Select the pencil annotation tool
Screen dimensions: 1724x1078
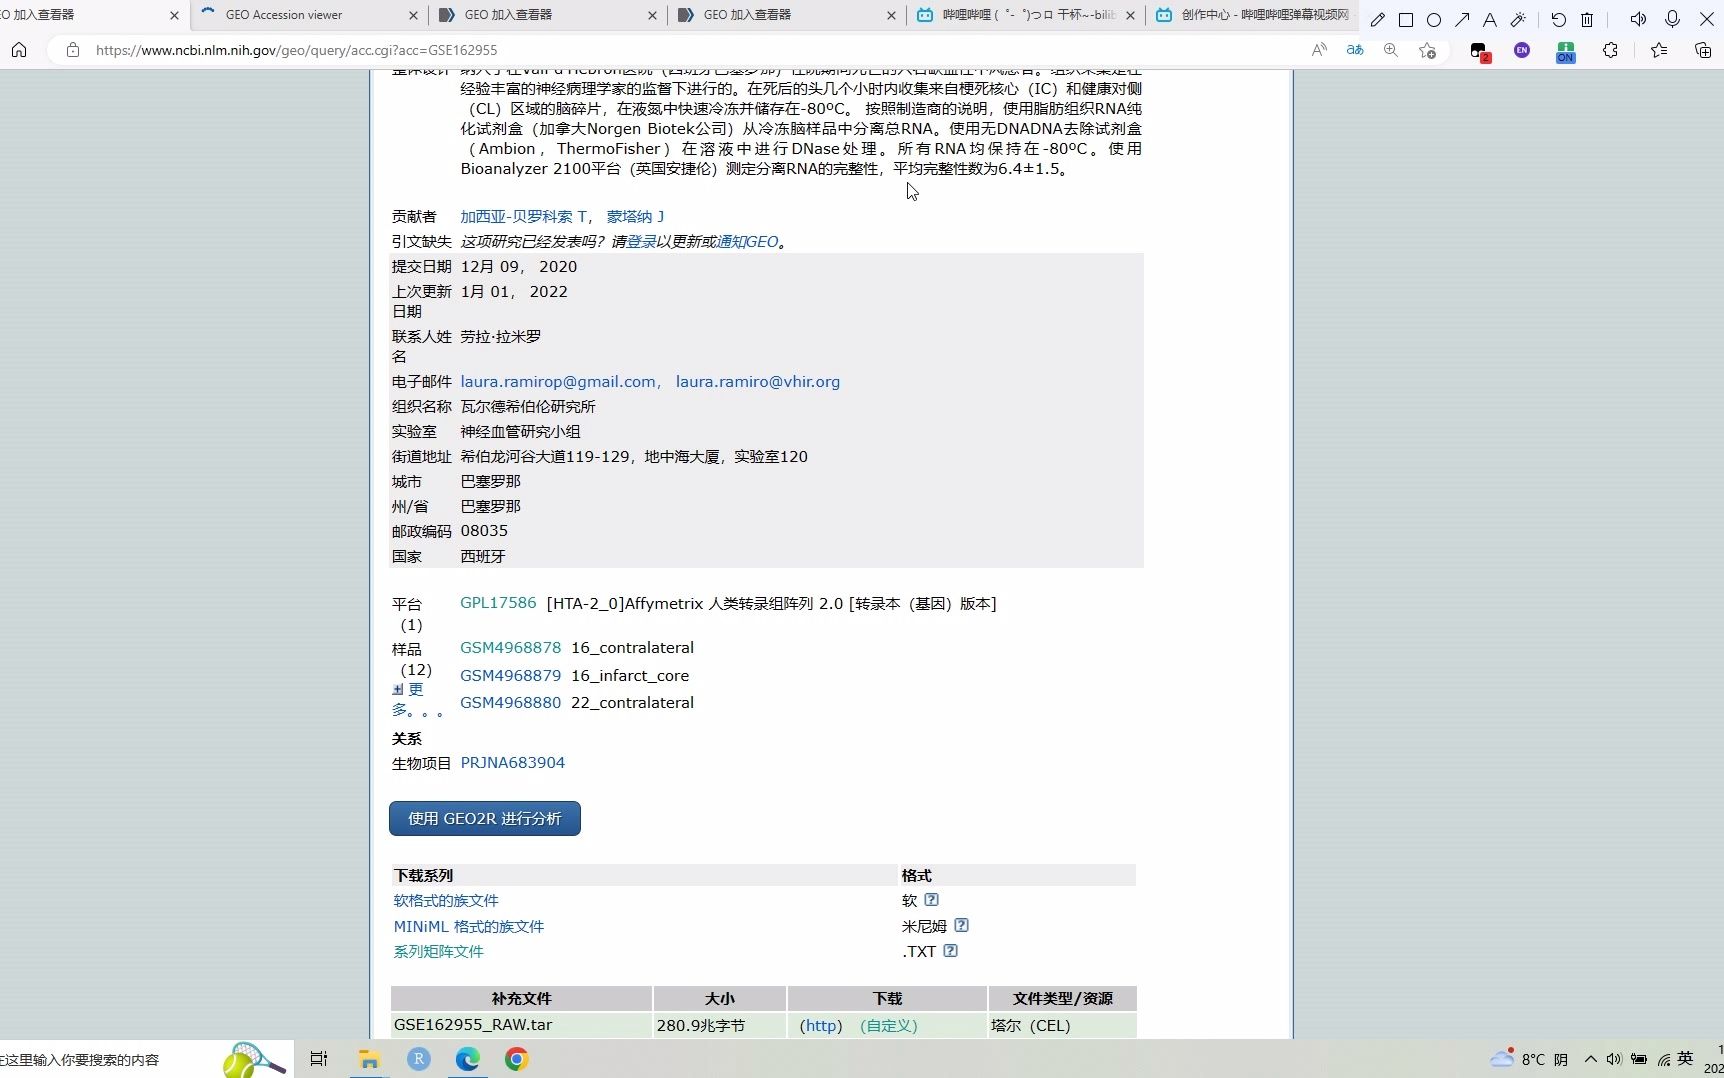(x=1377, y=20)
